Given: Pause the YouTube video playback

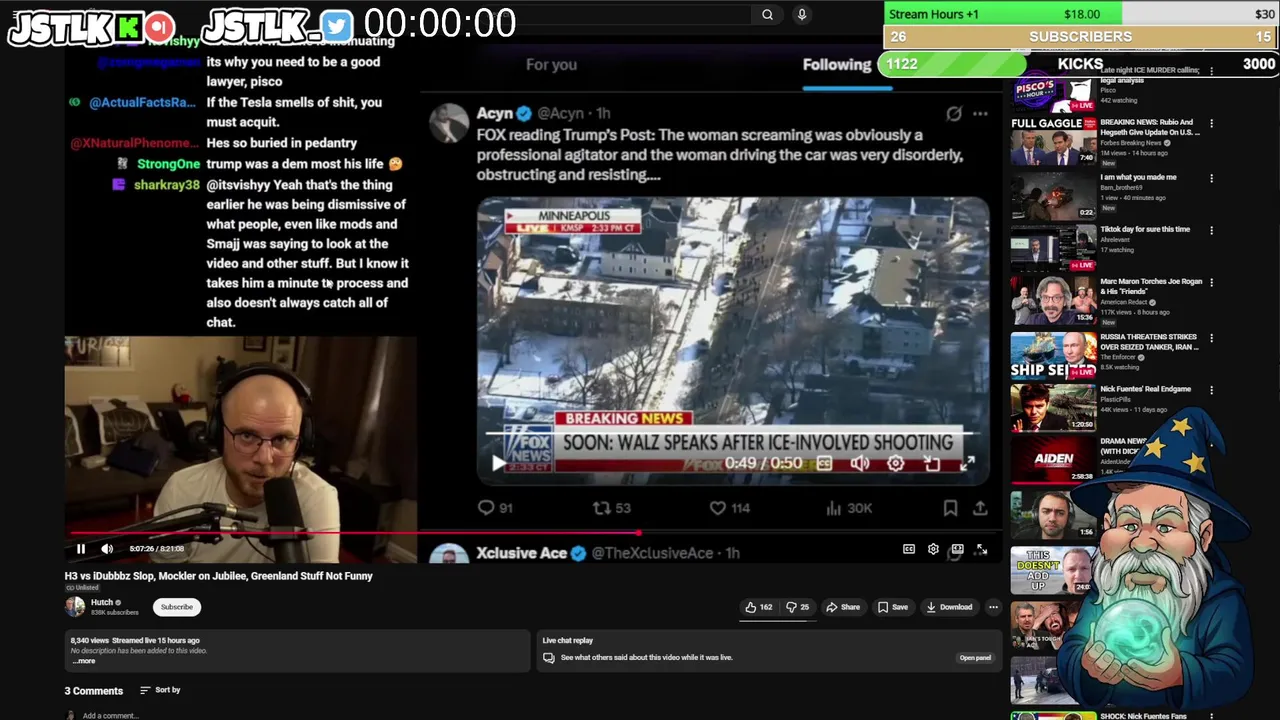Looking at the screenshot, I should [x=81, y=549].
